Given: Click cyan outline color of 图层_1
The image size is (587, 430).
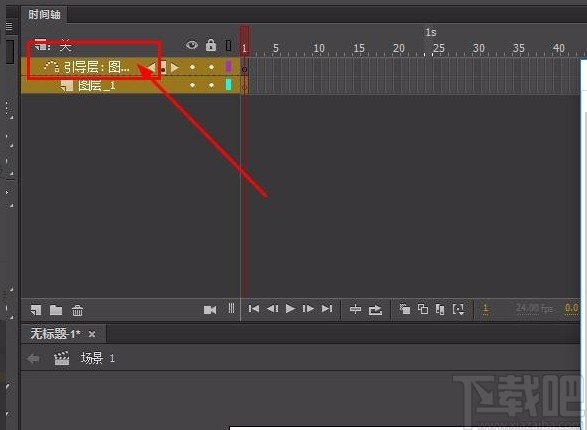Looking at the screenshot, I should click(228, 85).
